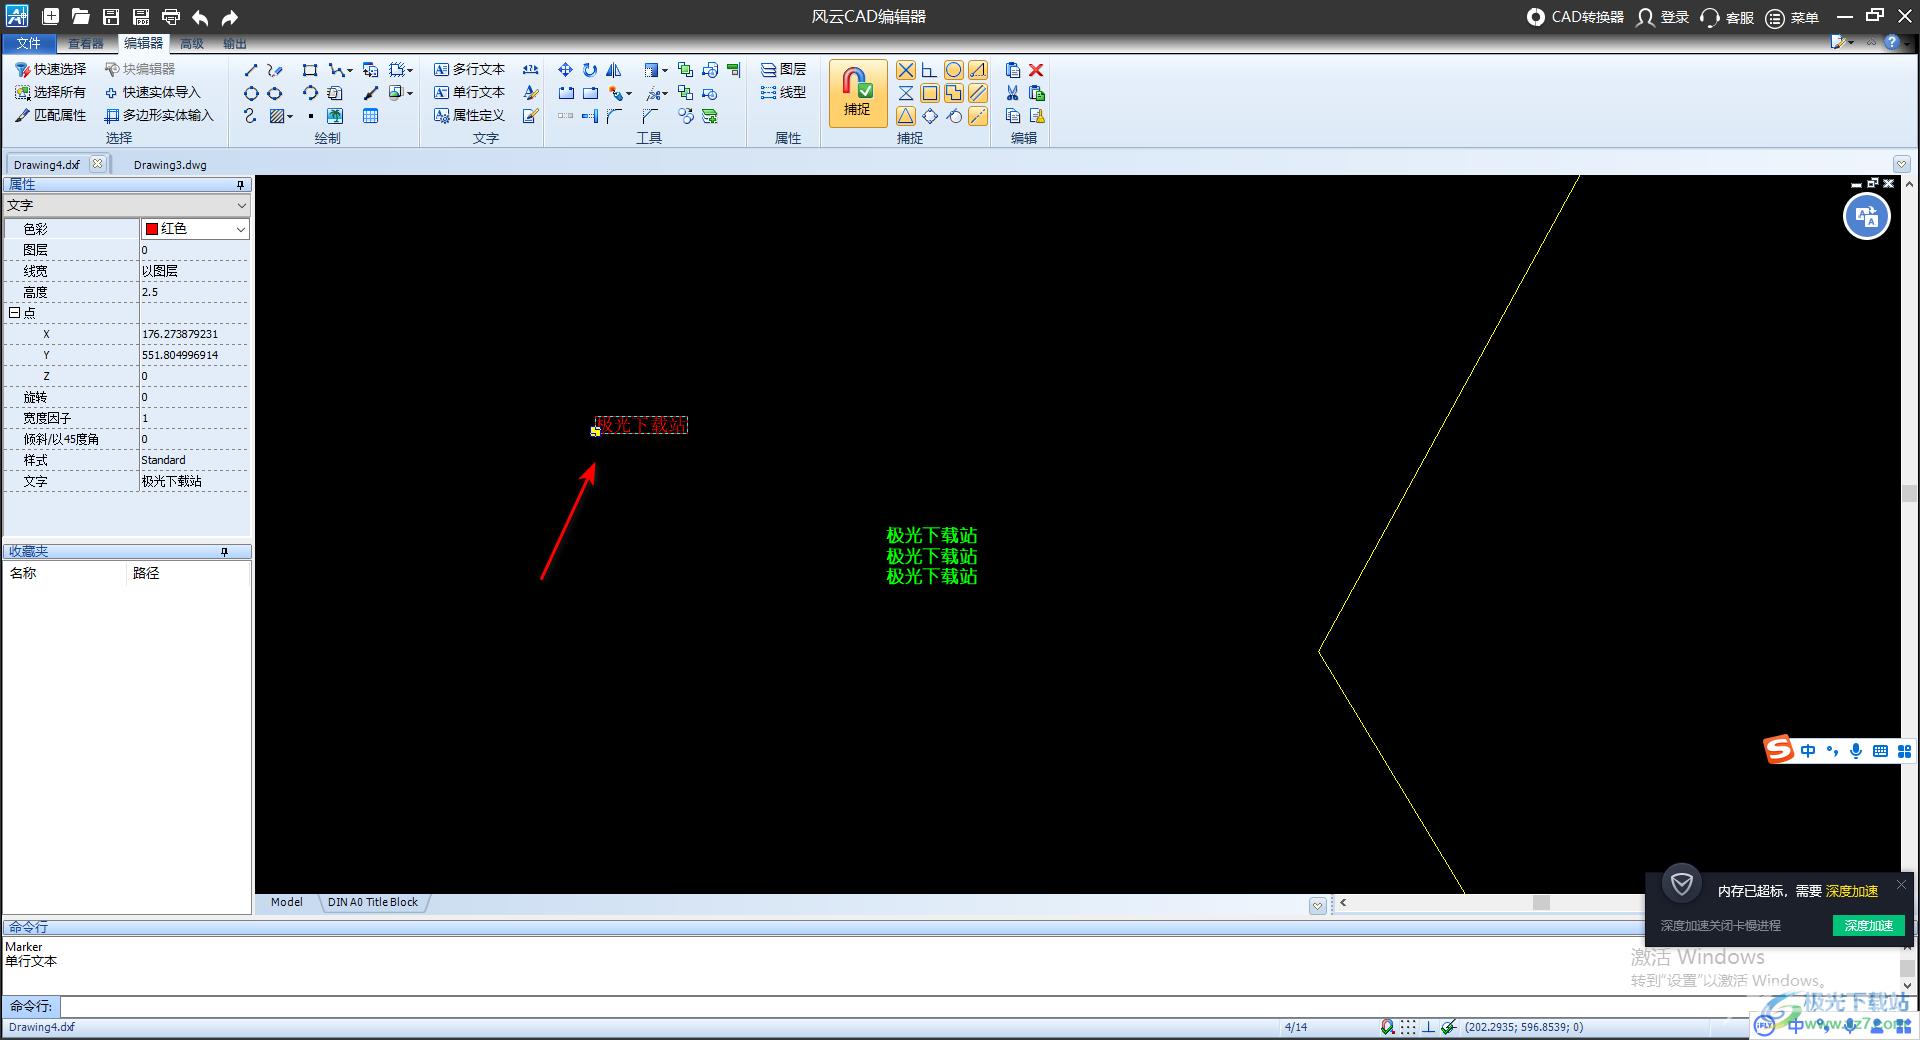Toggle the 捕捉 snap master button
The width and height of the screenshot is (1920, 1040).
857,93
